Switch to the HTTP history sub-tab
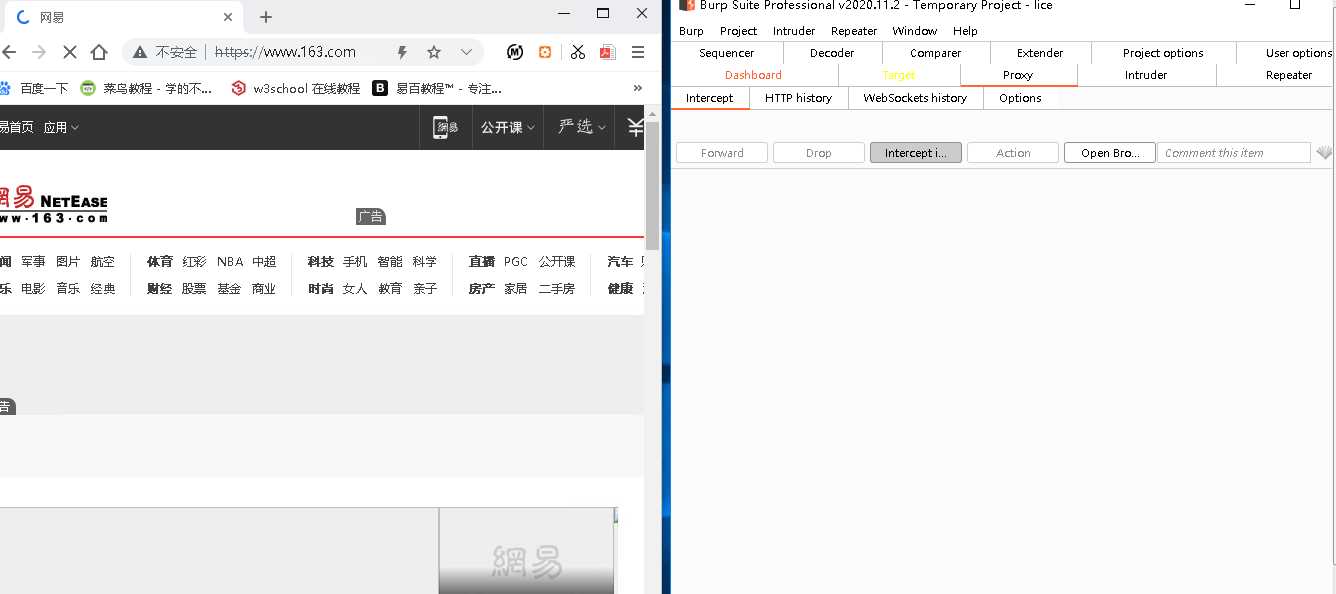The width and height of the screenshot is (1336, 594). [798, 98]
